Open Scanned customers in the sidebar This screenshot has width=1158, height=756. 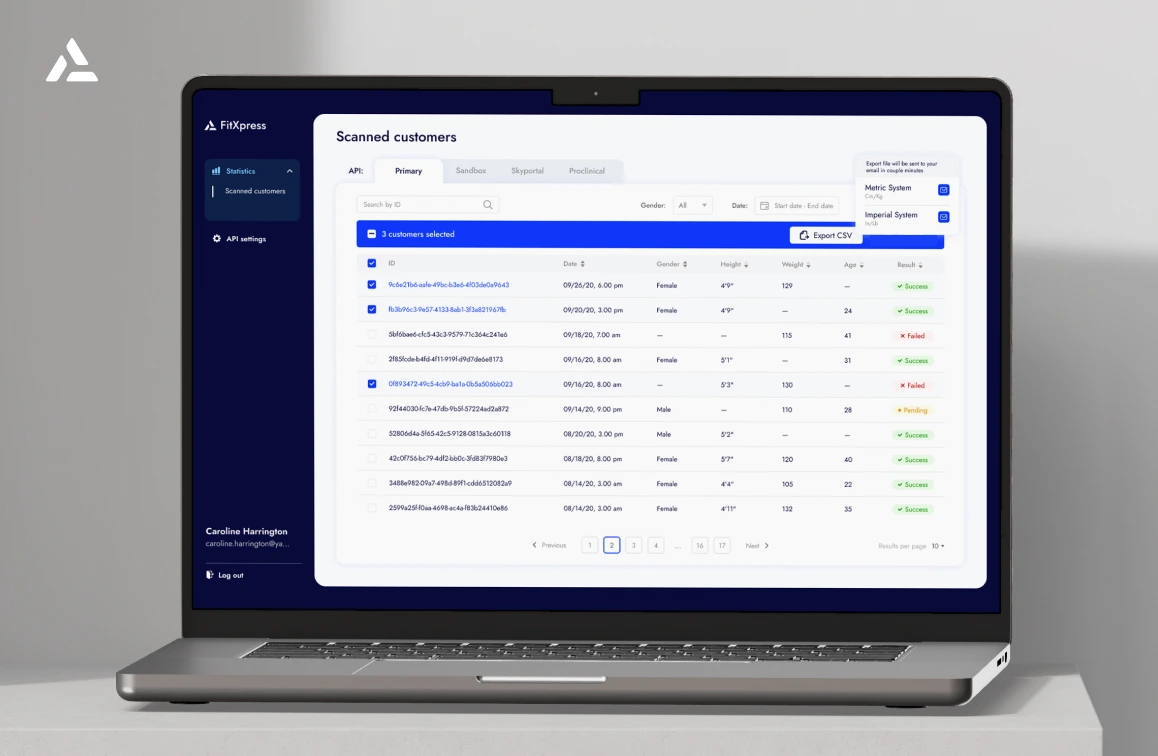coord(255,191)
